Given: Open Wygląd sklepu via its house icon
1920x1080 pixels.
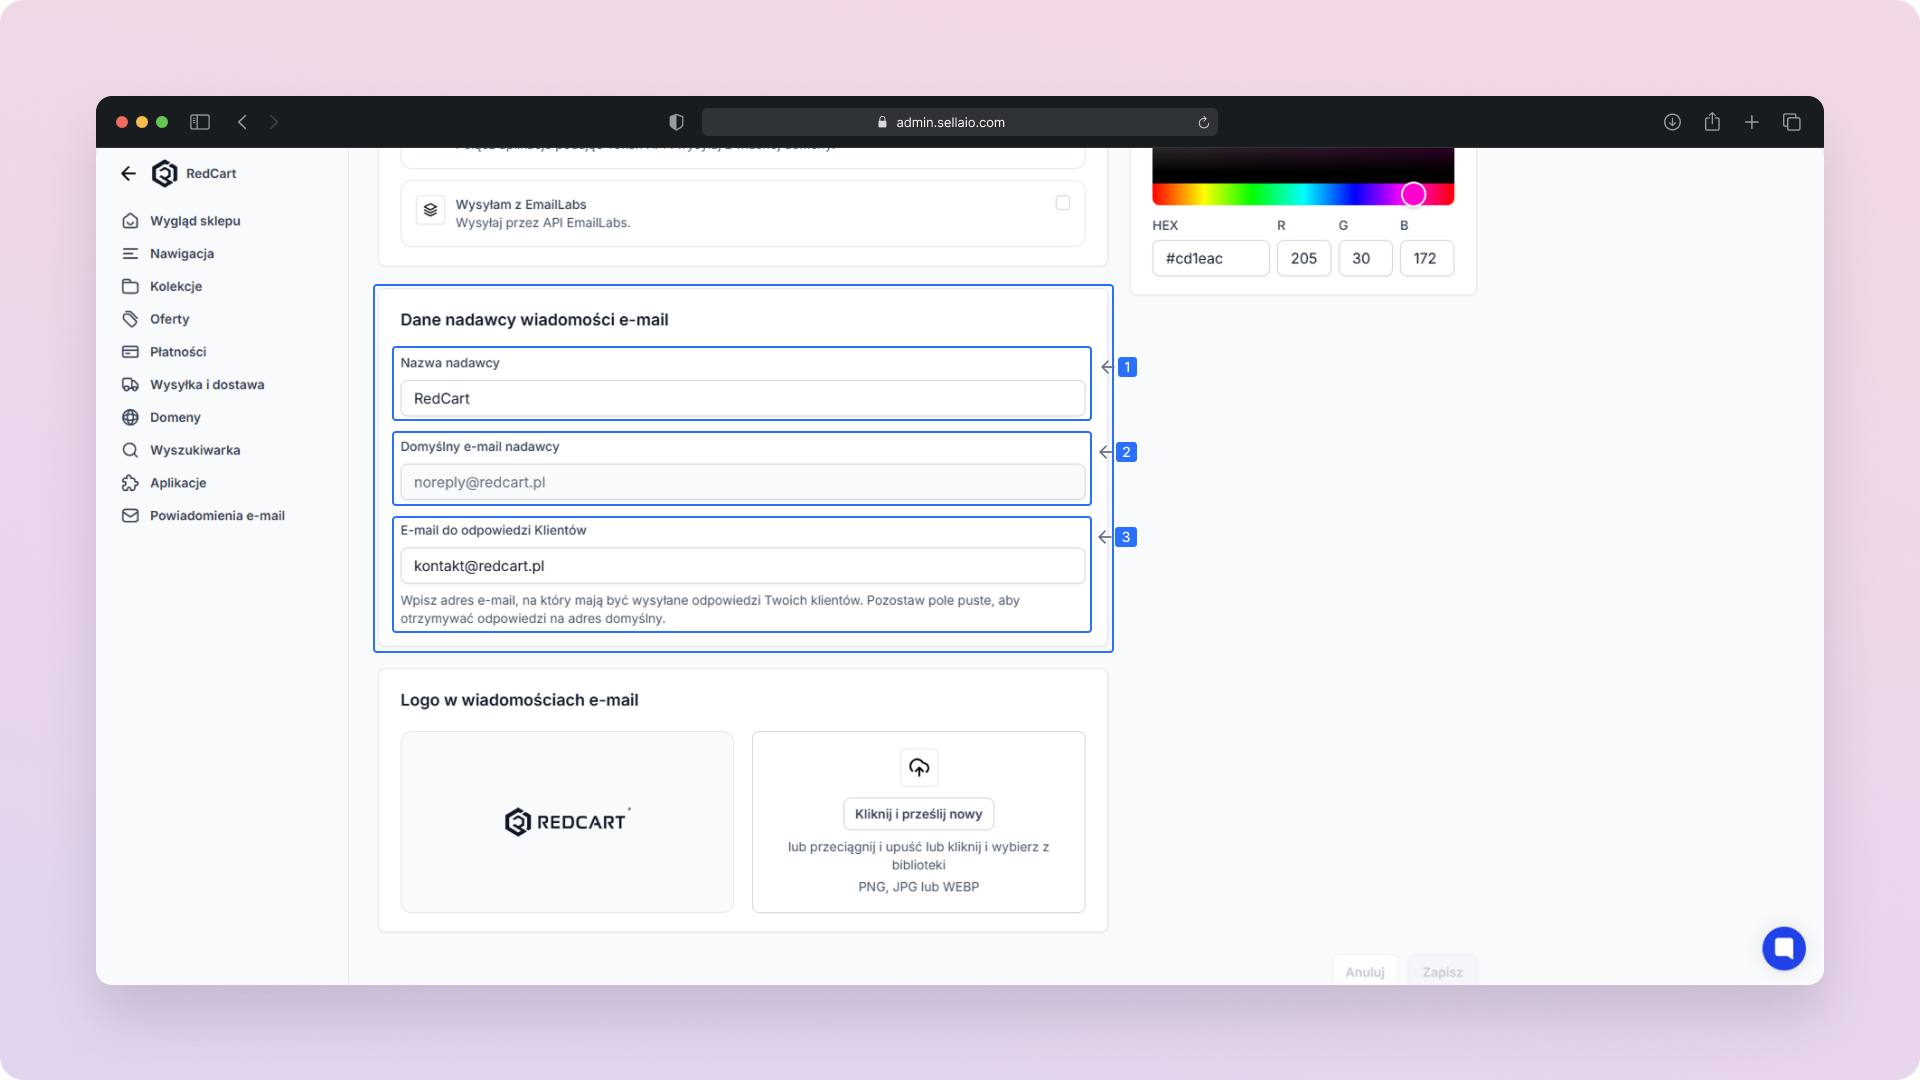Looking at the screenshot, I should pos(130,221).
